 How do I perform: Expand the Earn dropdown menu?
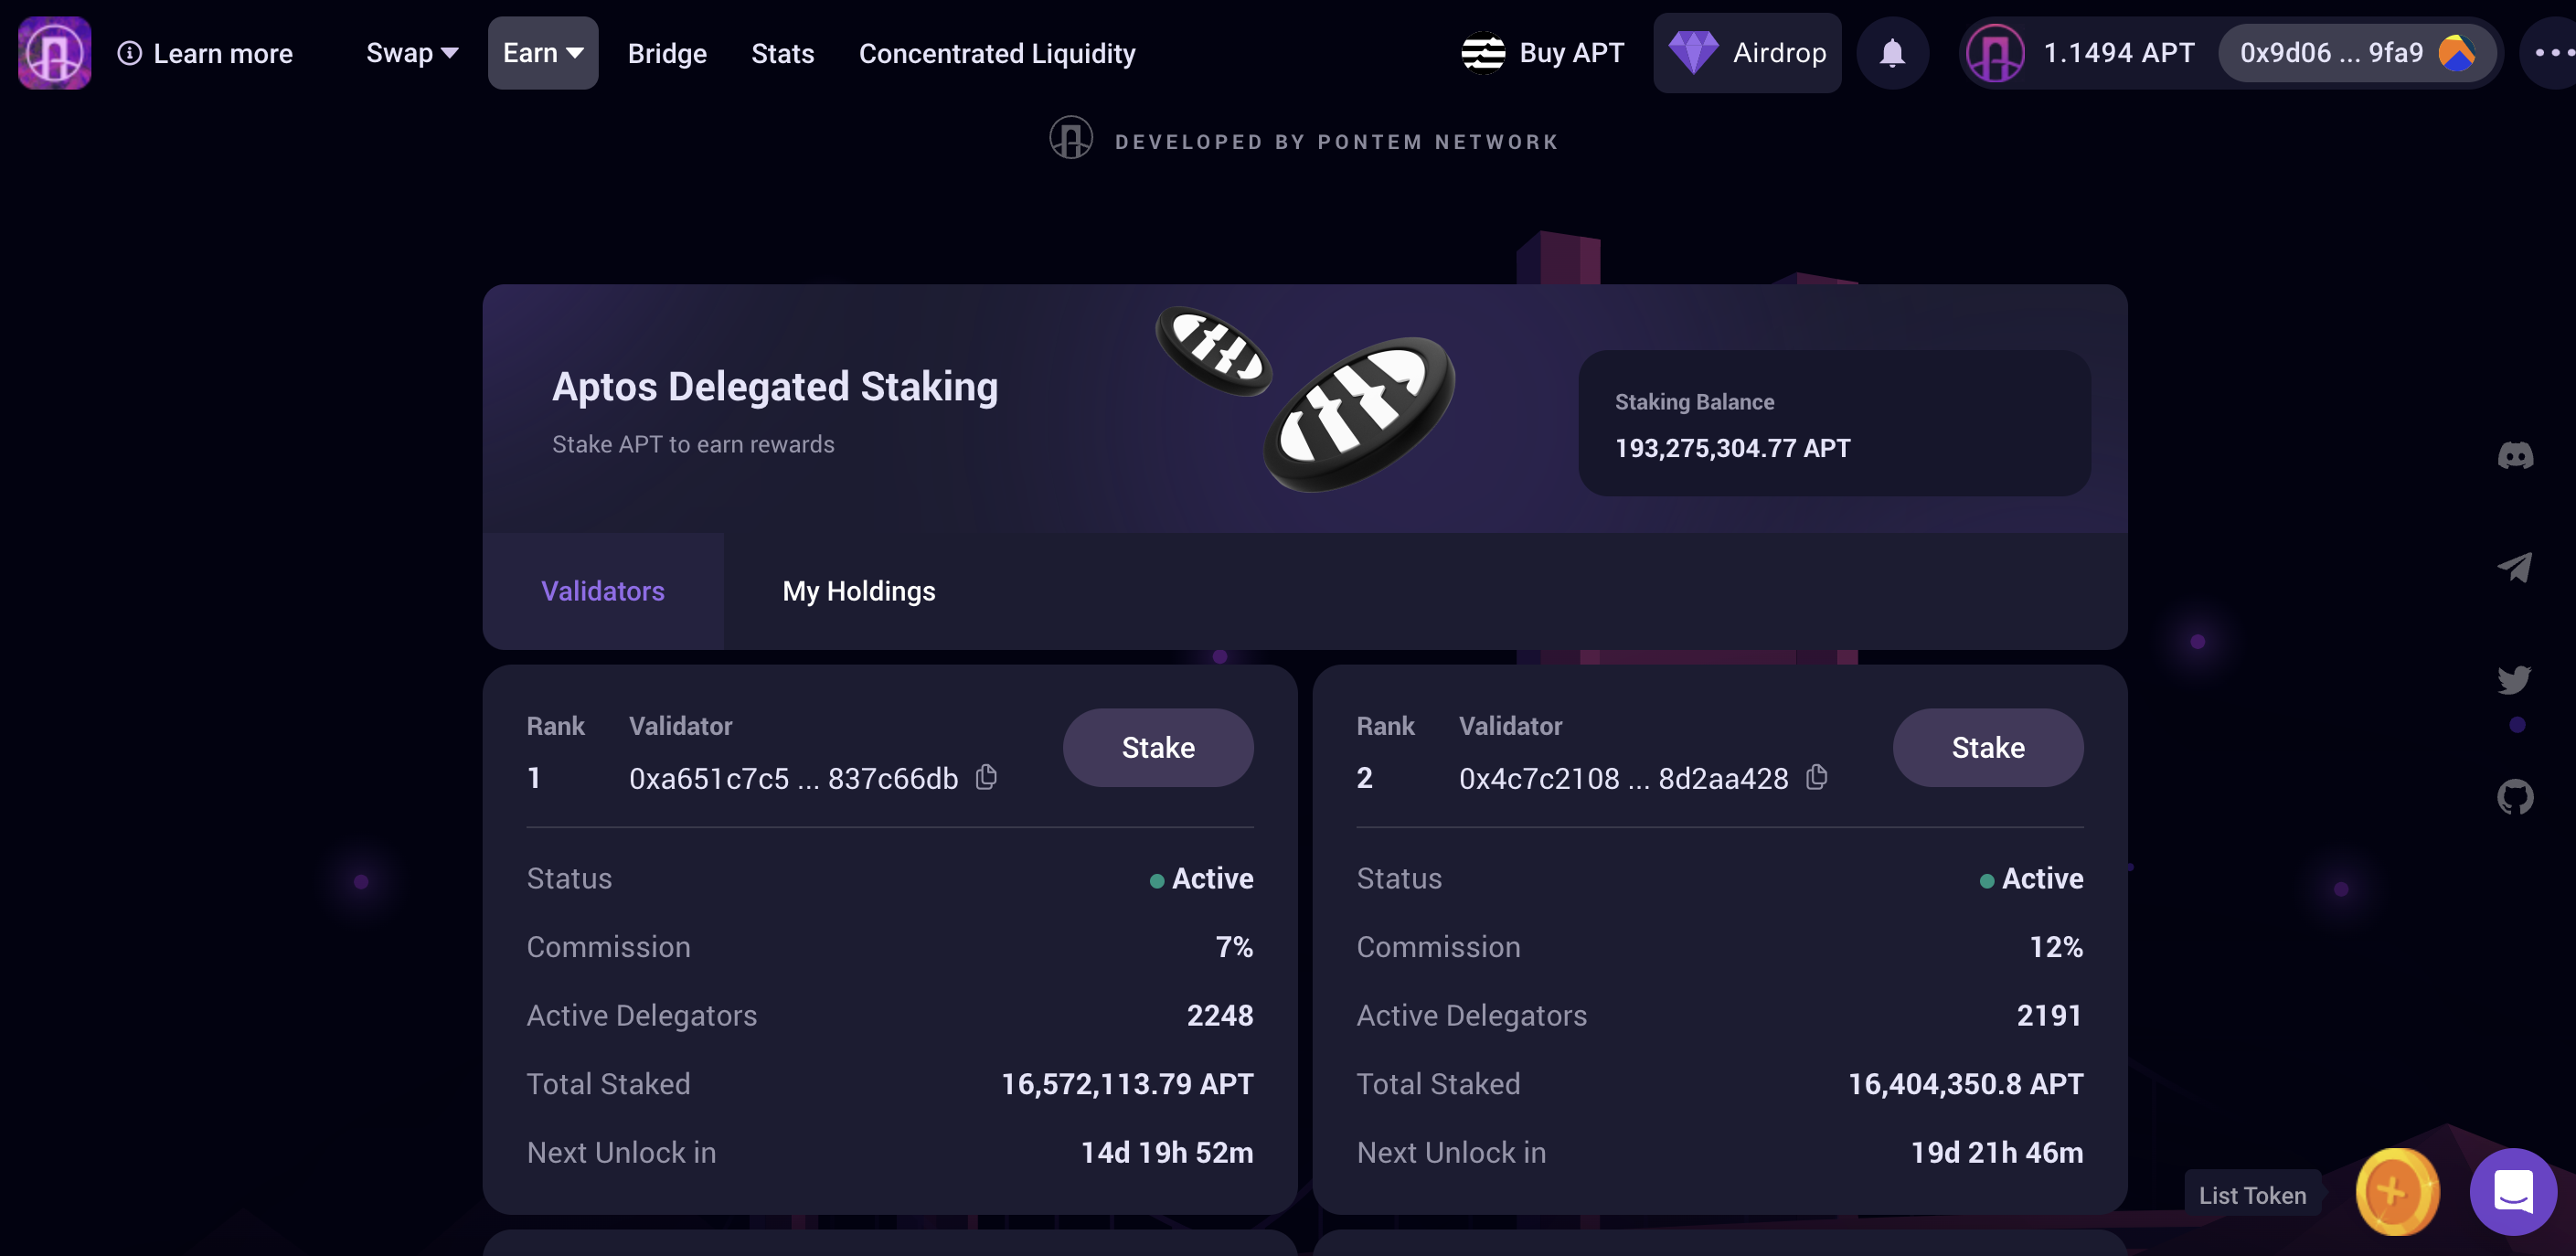[x=543, y=53]
